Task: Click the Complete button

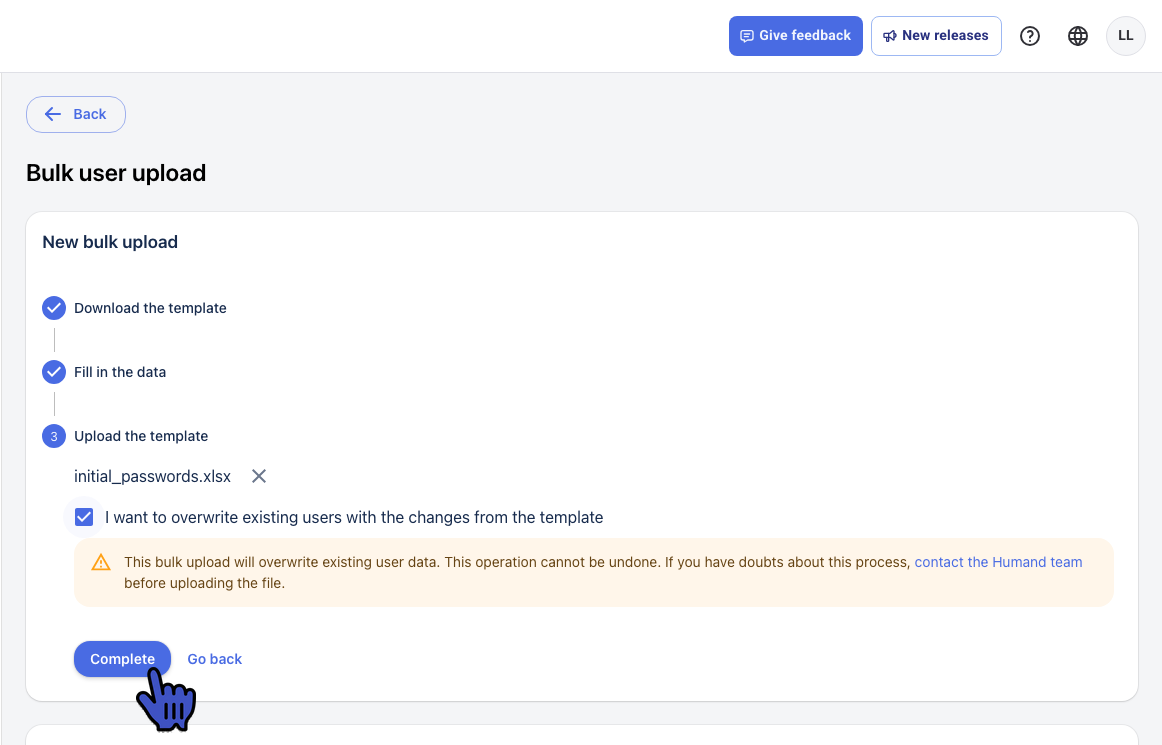Action: 122,659
